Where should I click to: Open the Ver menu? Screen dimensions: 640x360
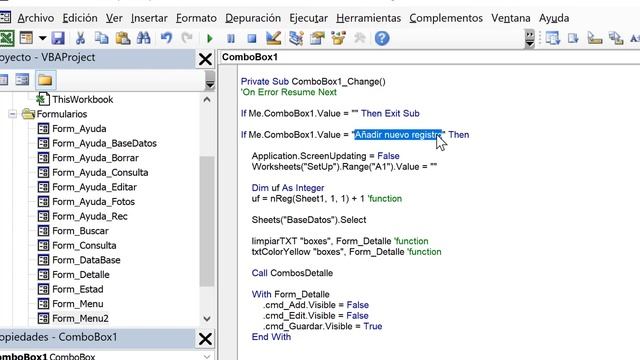(x=114, y=18)
